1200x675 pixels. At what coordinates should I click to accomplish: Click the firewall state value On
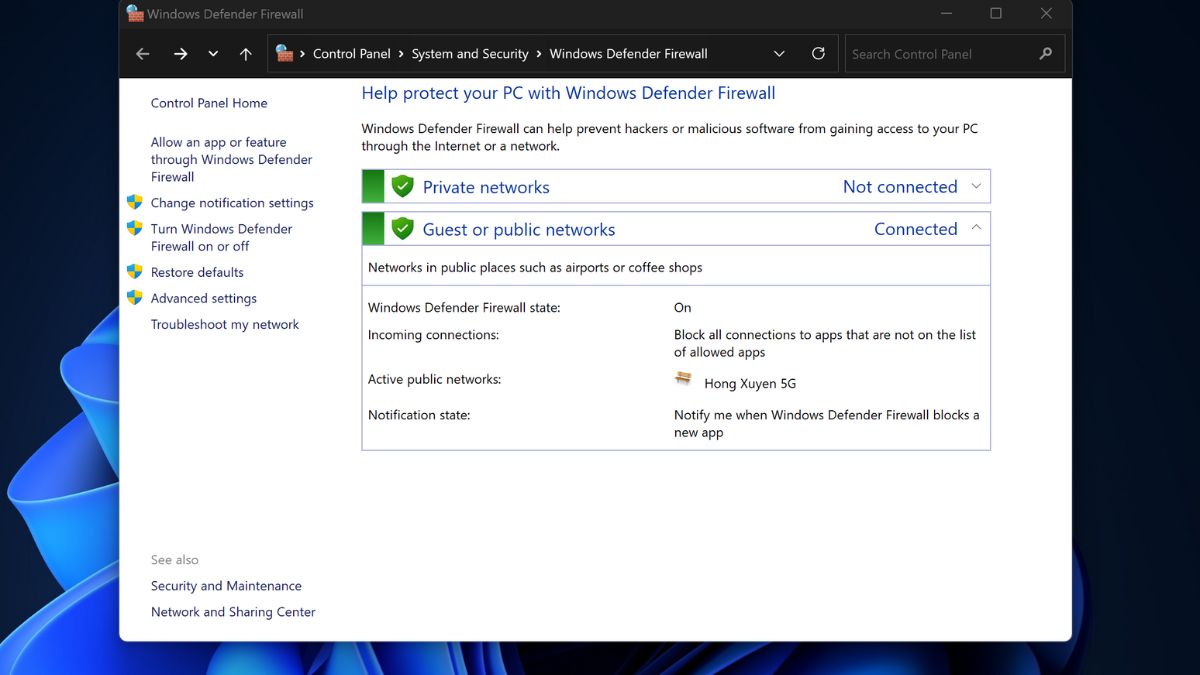tap(683, 308)
